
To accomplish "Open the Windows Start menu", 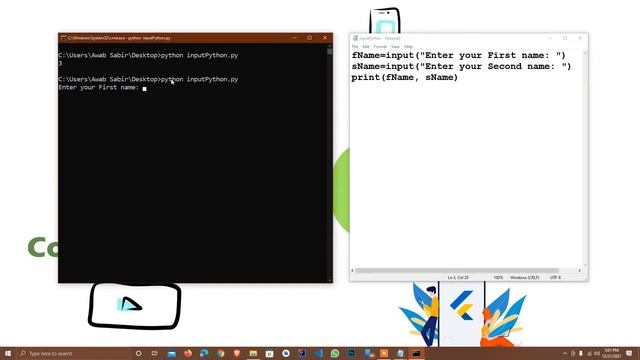I will [8, 353].
